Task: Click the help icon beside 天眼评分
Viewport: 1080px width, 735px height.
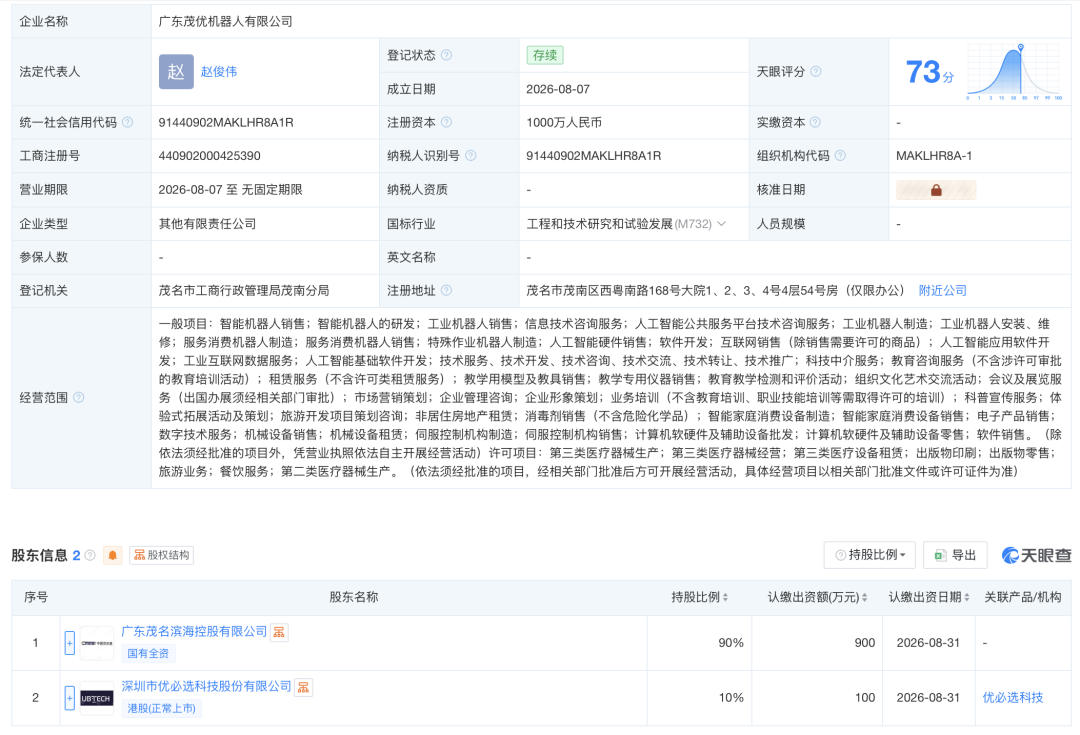Action: pos(816,72)
